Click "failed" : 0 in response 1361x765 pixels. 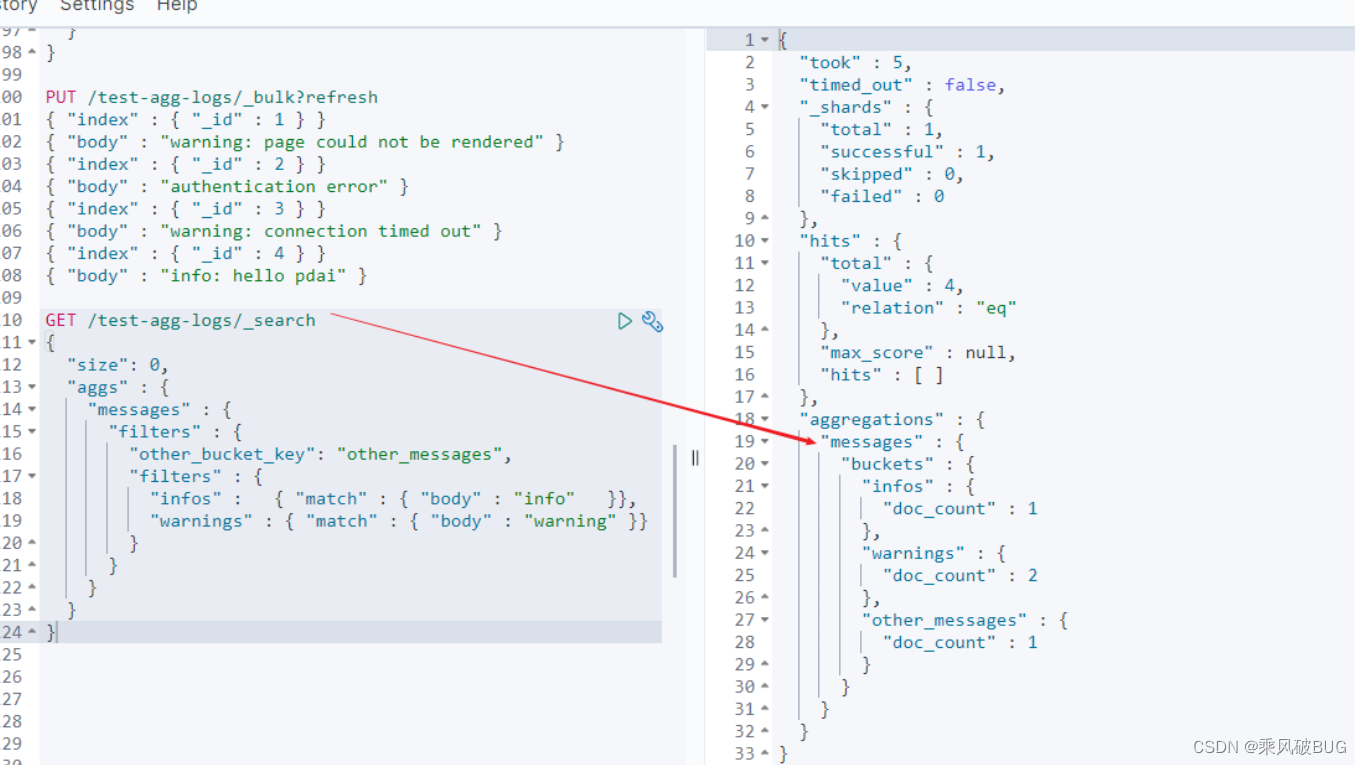tap(882, 196)
